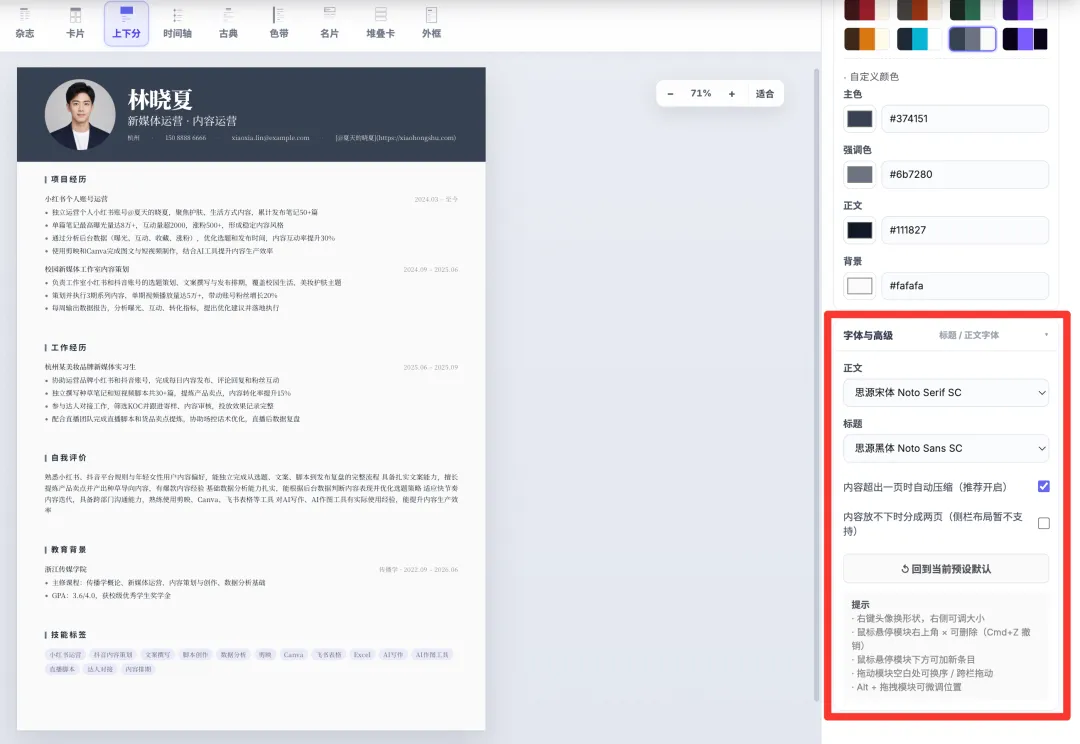The width and height of the screenshot is (1080, 744).
Task: Click the AI作图工具 skill tag
Action: tap(432, 655)
